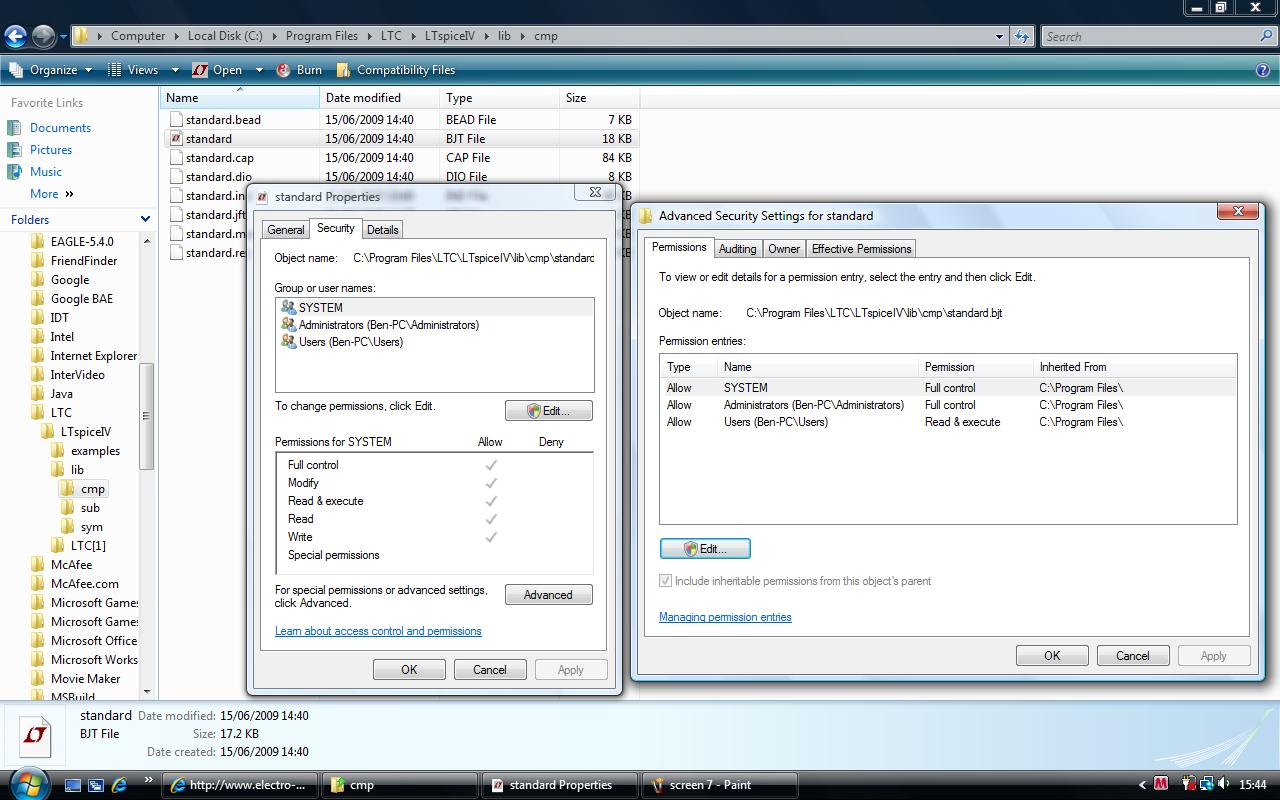Click the Advanced button
This screenshot has width=1280, height=800.
pyautogui.click(x=548, y=595)
